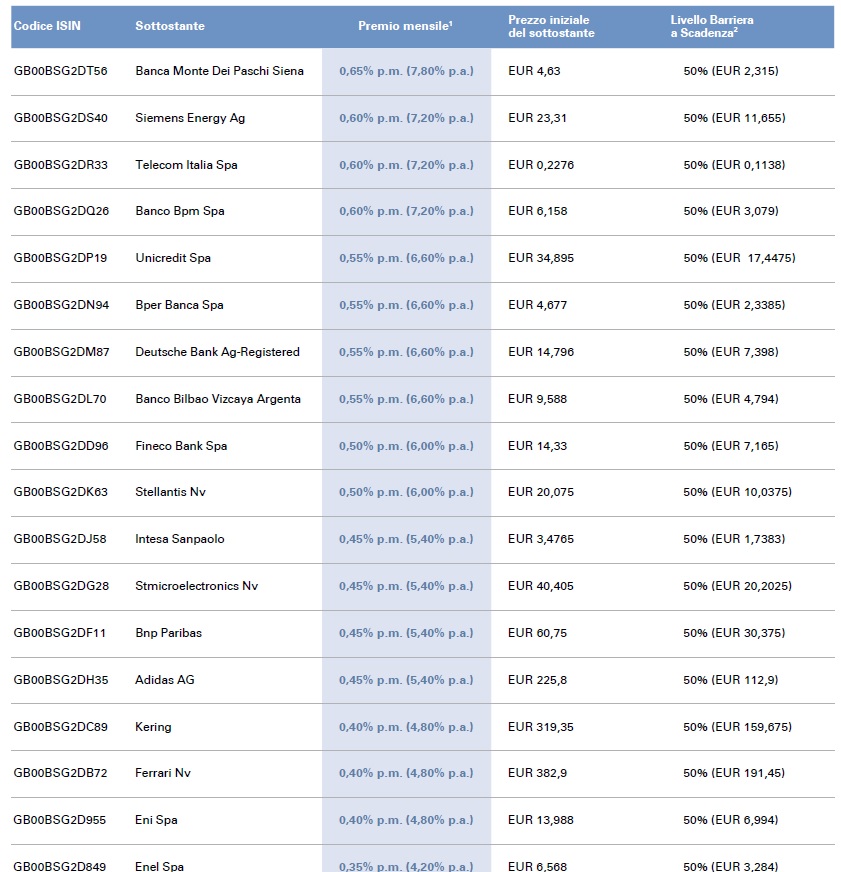Click initial price EUR 319,35
The height and width of the screenshot is (872, 841).
[x=541, y=727]
